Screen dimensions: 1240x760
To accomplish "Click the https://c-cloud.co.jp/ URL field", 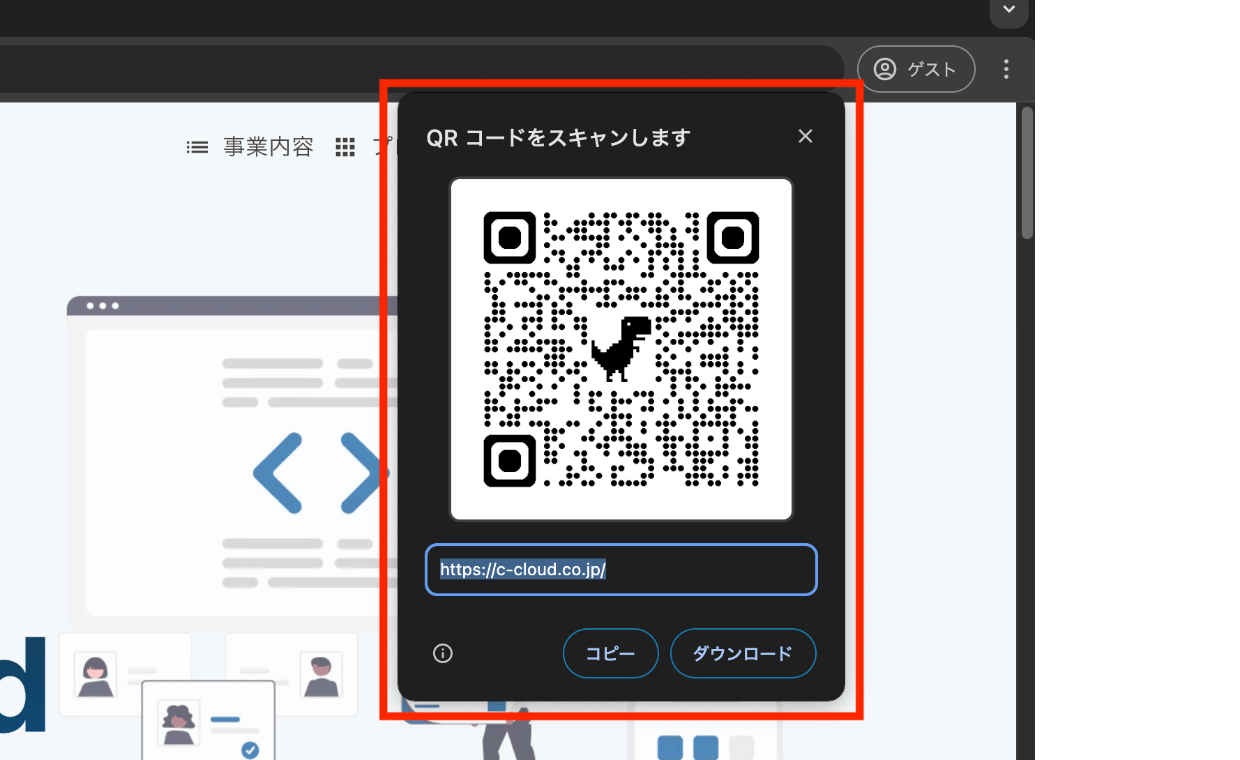I will (620, 570).
